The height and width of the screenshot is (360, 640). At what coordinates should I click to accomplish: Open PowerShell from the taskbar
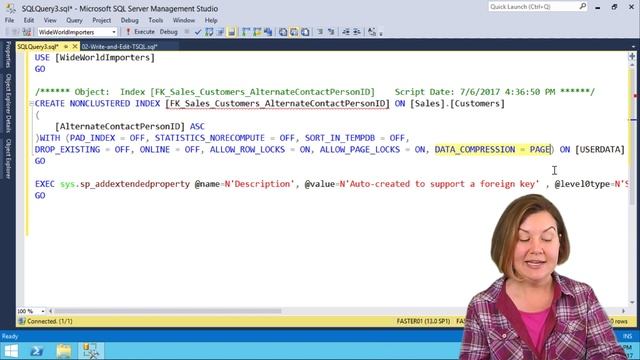coord(37,351)
